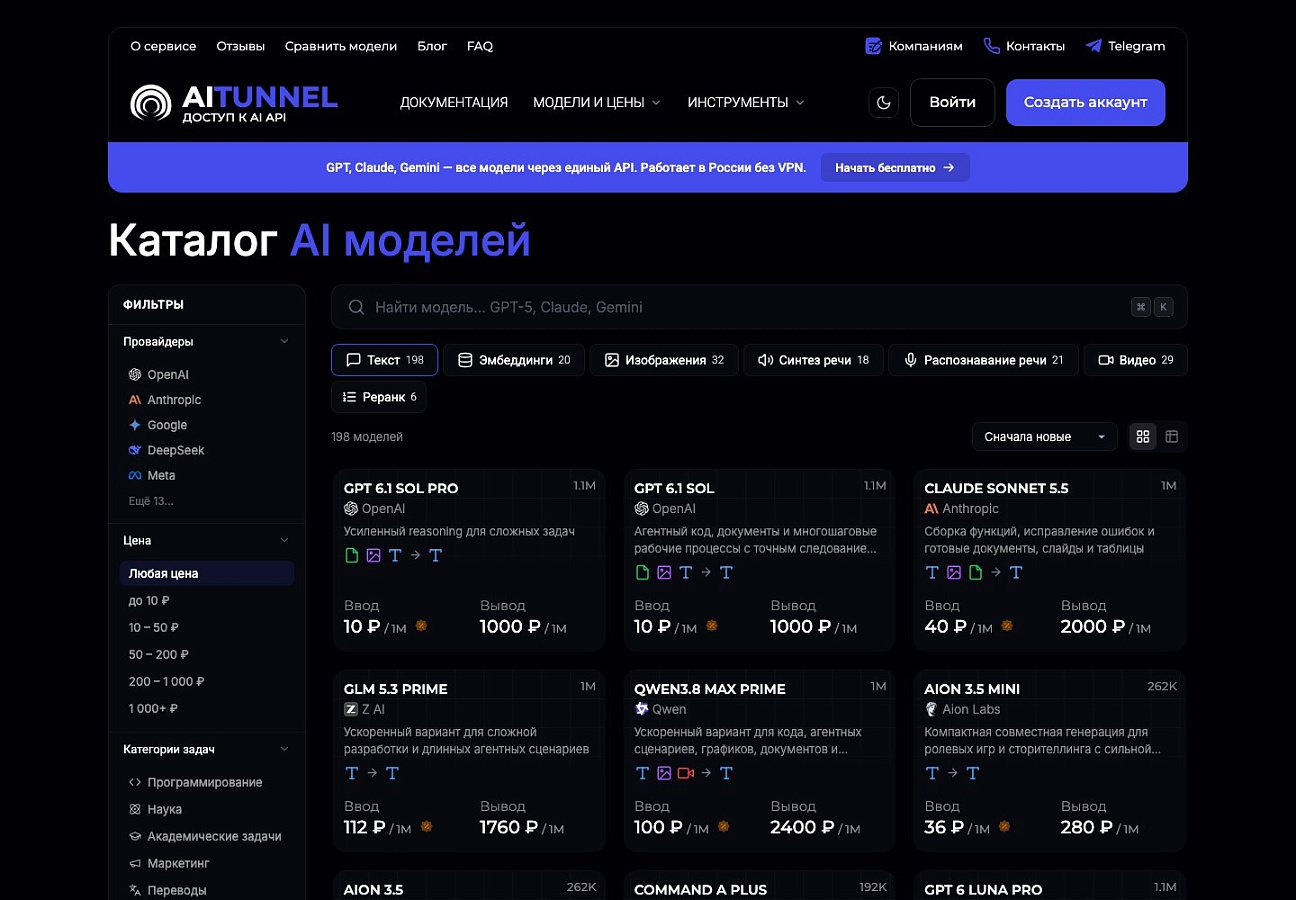Click the AITUNNEL logo
1296x900 pixels.
pos(234,102)
